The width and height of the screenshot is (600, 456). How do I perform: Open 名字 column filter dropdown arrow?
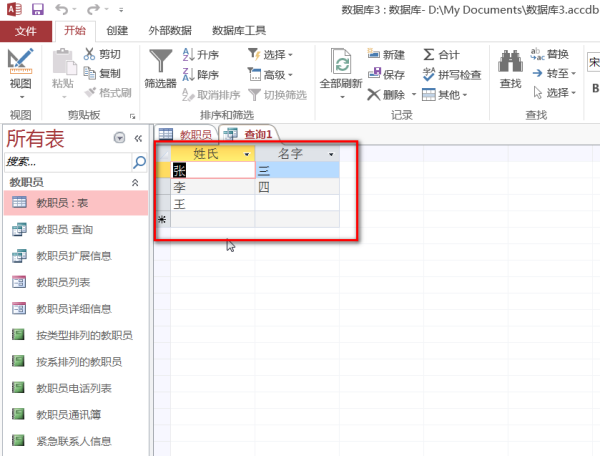coord(331,154)
